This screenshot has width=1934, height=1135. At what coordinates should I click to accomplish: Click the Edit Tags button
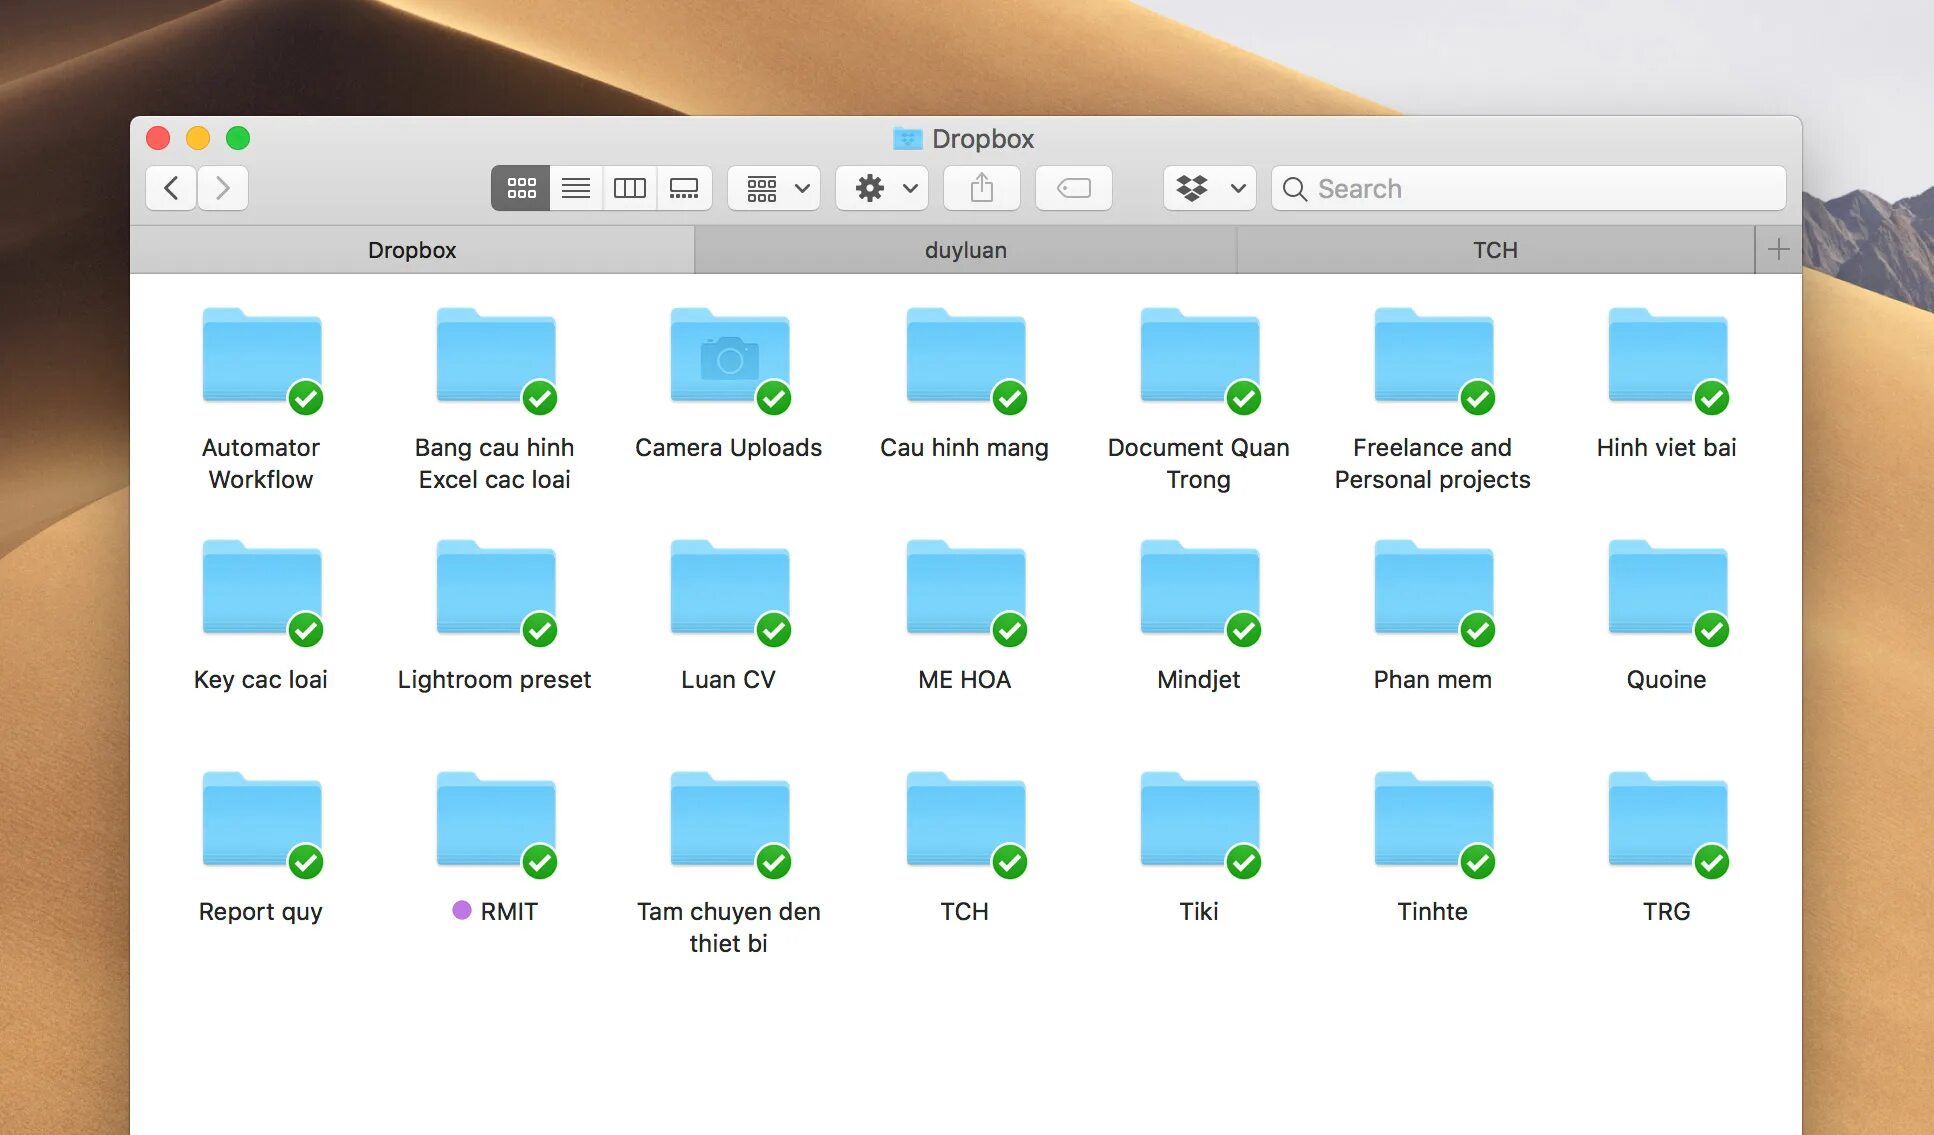1073,188
